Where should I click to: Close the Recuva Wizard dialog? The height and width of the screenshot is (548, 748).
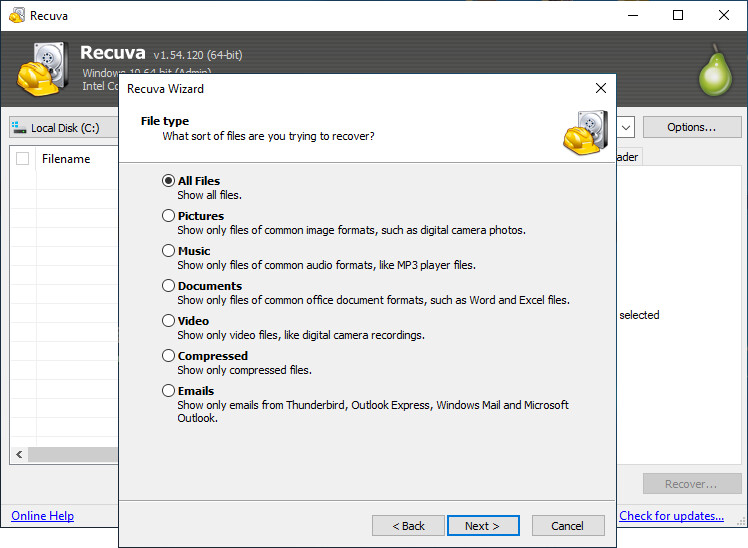click(x=601, y=88)
